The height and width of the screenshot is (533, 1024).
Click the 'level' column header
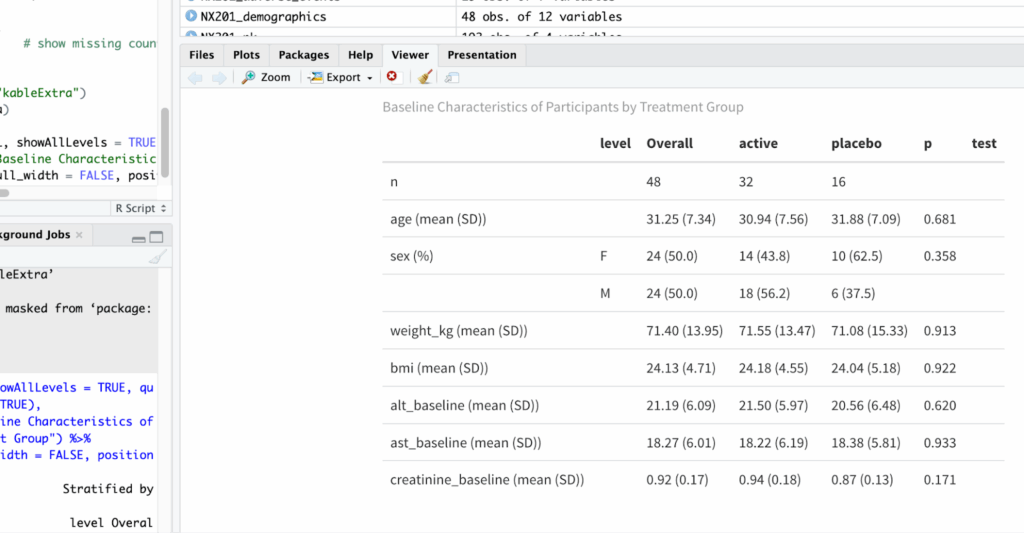pyautogui.click(x=615, y=144)
